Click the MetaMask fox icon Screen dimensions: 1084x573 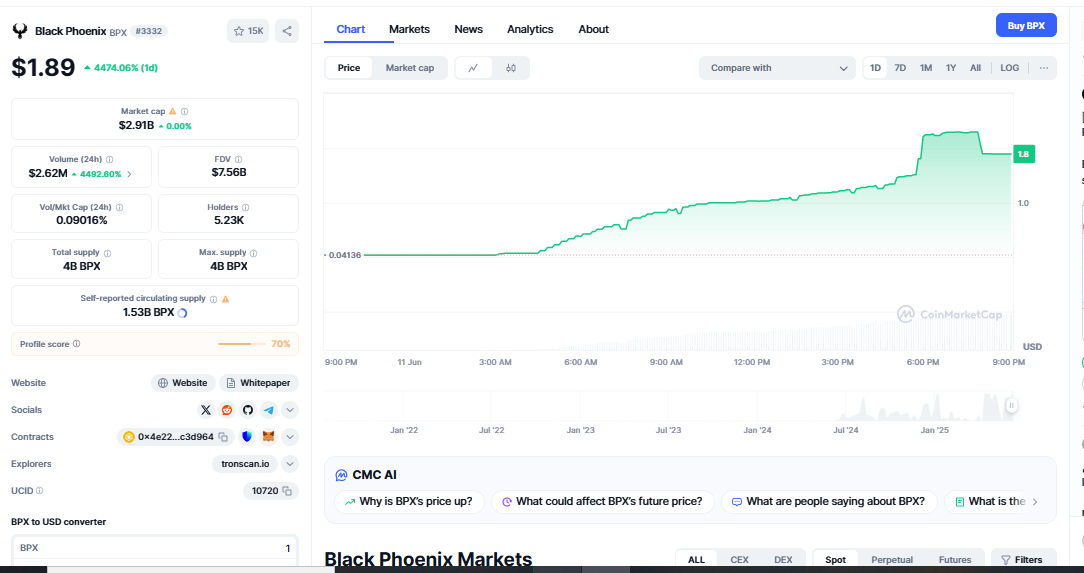268,437
